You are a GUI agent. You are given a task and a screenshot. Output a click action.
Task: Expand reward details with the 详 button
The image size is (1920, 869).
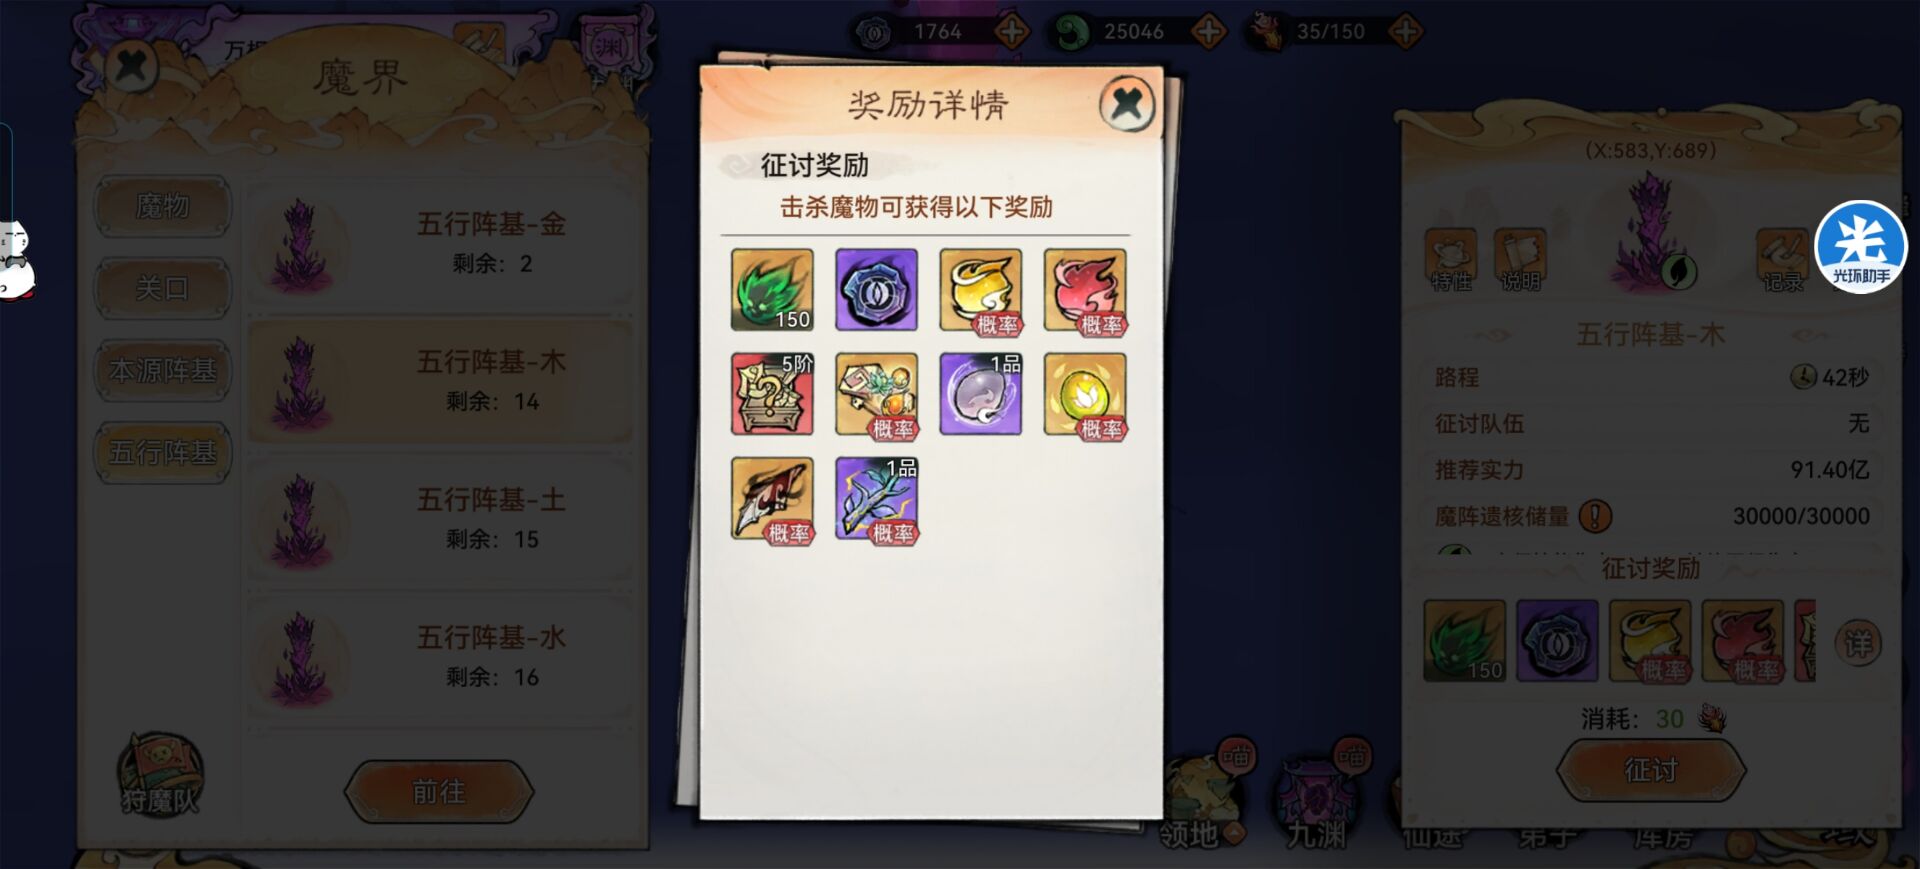(x=1858, y=643)
